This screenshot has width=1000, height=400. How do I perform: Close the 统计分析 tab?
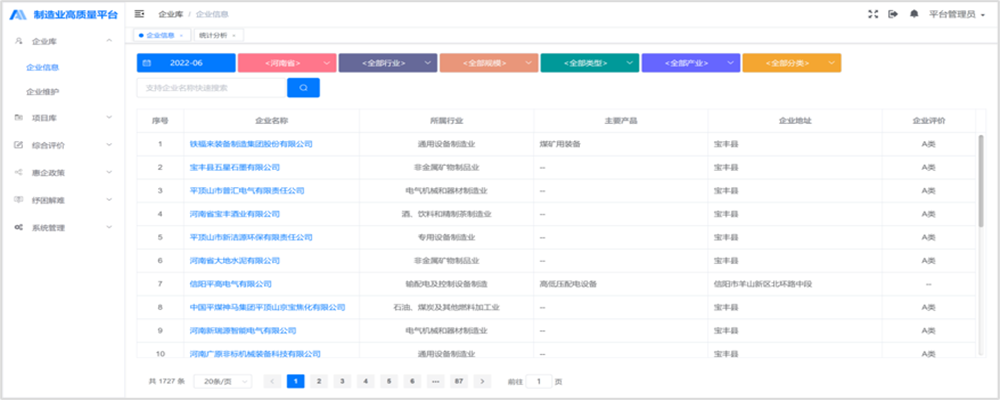(x=233, y=35)
